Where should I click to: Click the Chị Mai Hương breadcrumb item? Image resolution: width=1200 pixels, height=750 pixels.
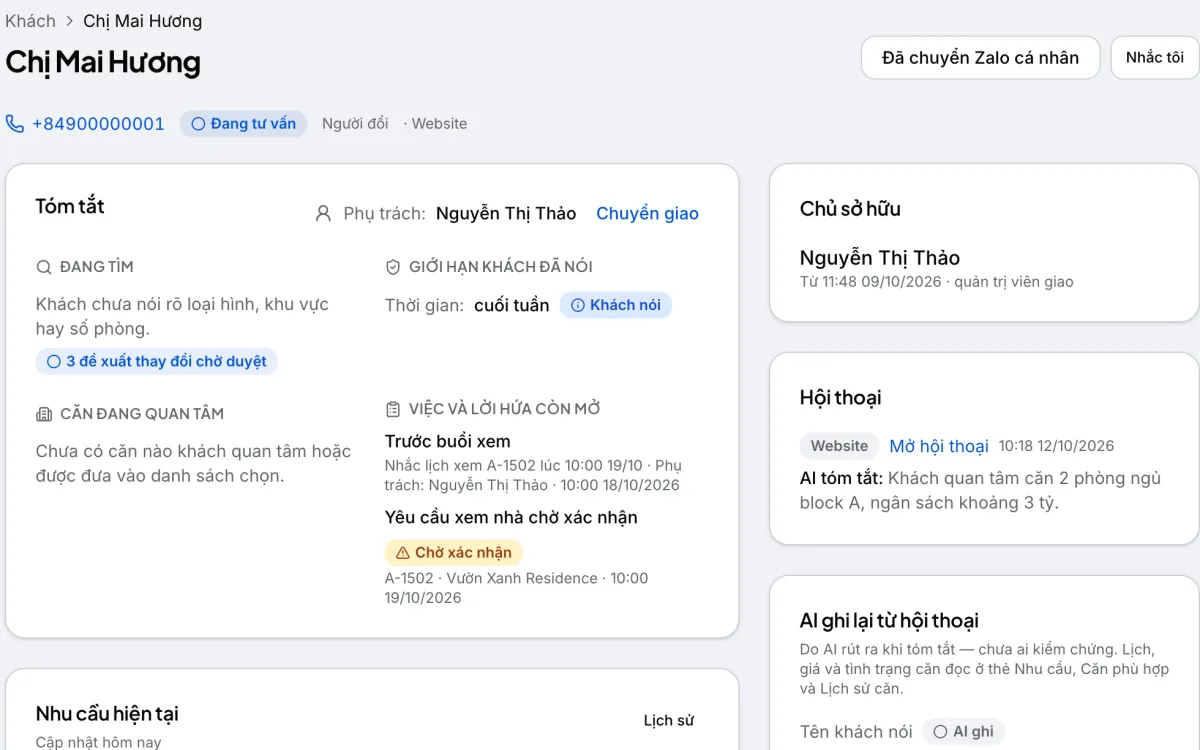(142, 20)
